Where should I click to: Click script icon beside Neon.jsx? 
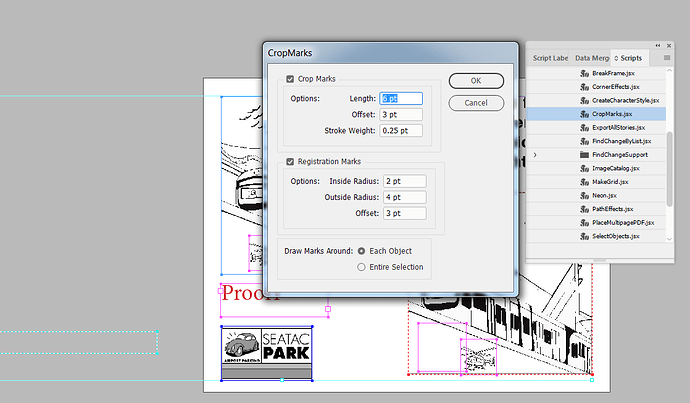(x=584, y=196)
